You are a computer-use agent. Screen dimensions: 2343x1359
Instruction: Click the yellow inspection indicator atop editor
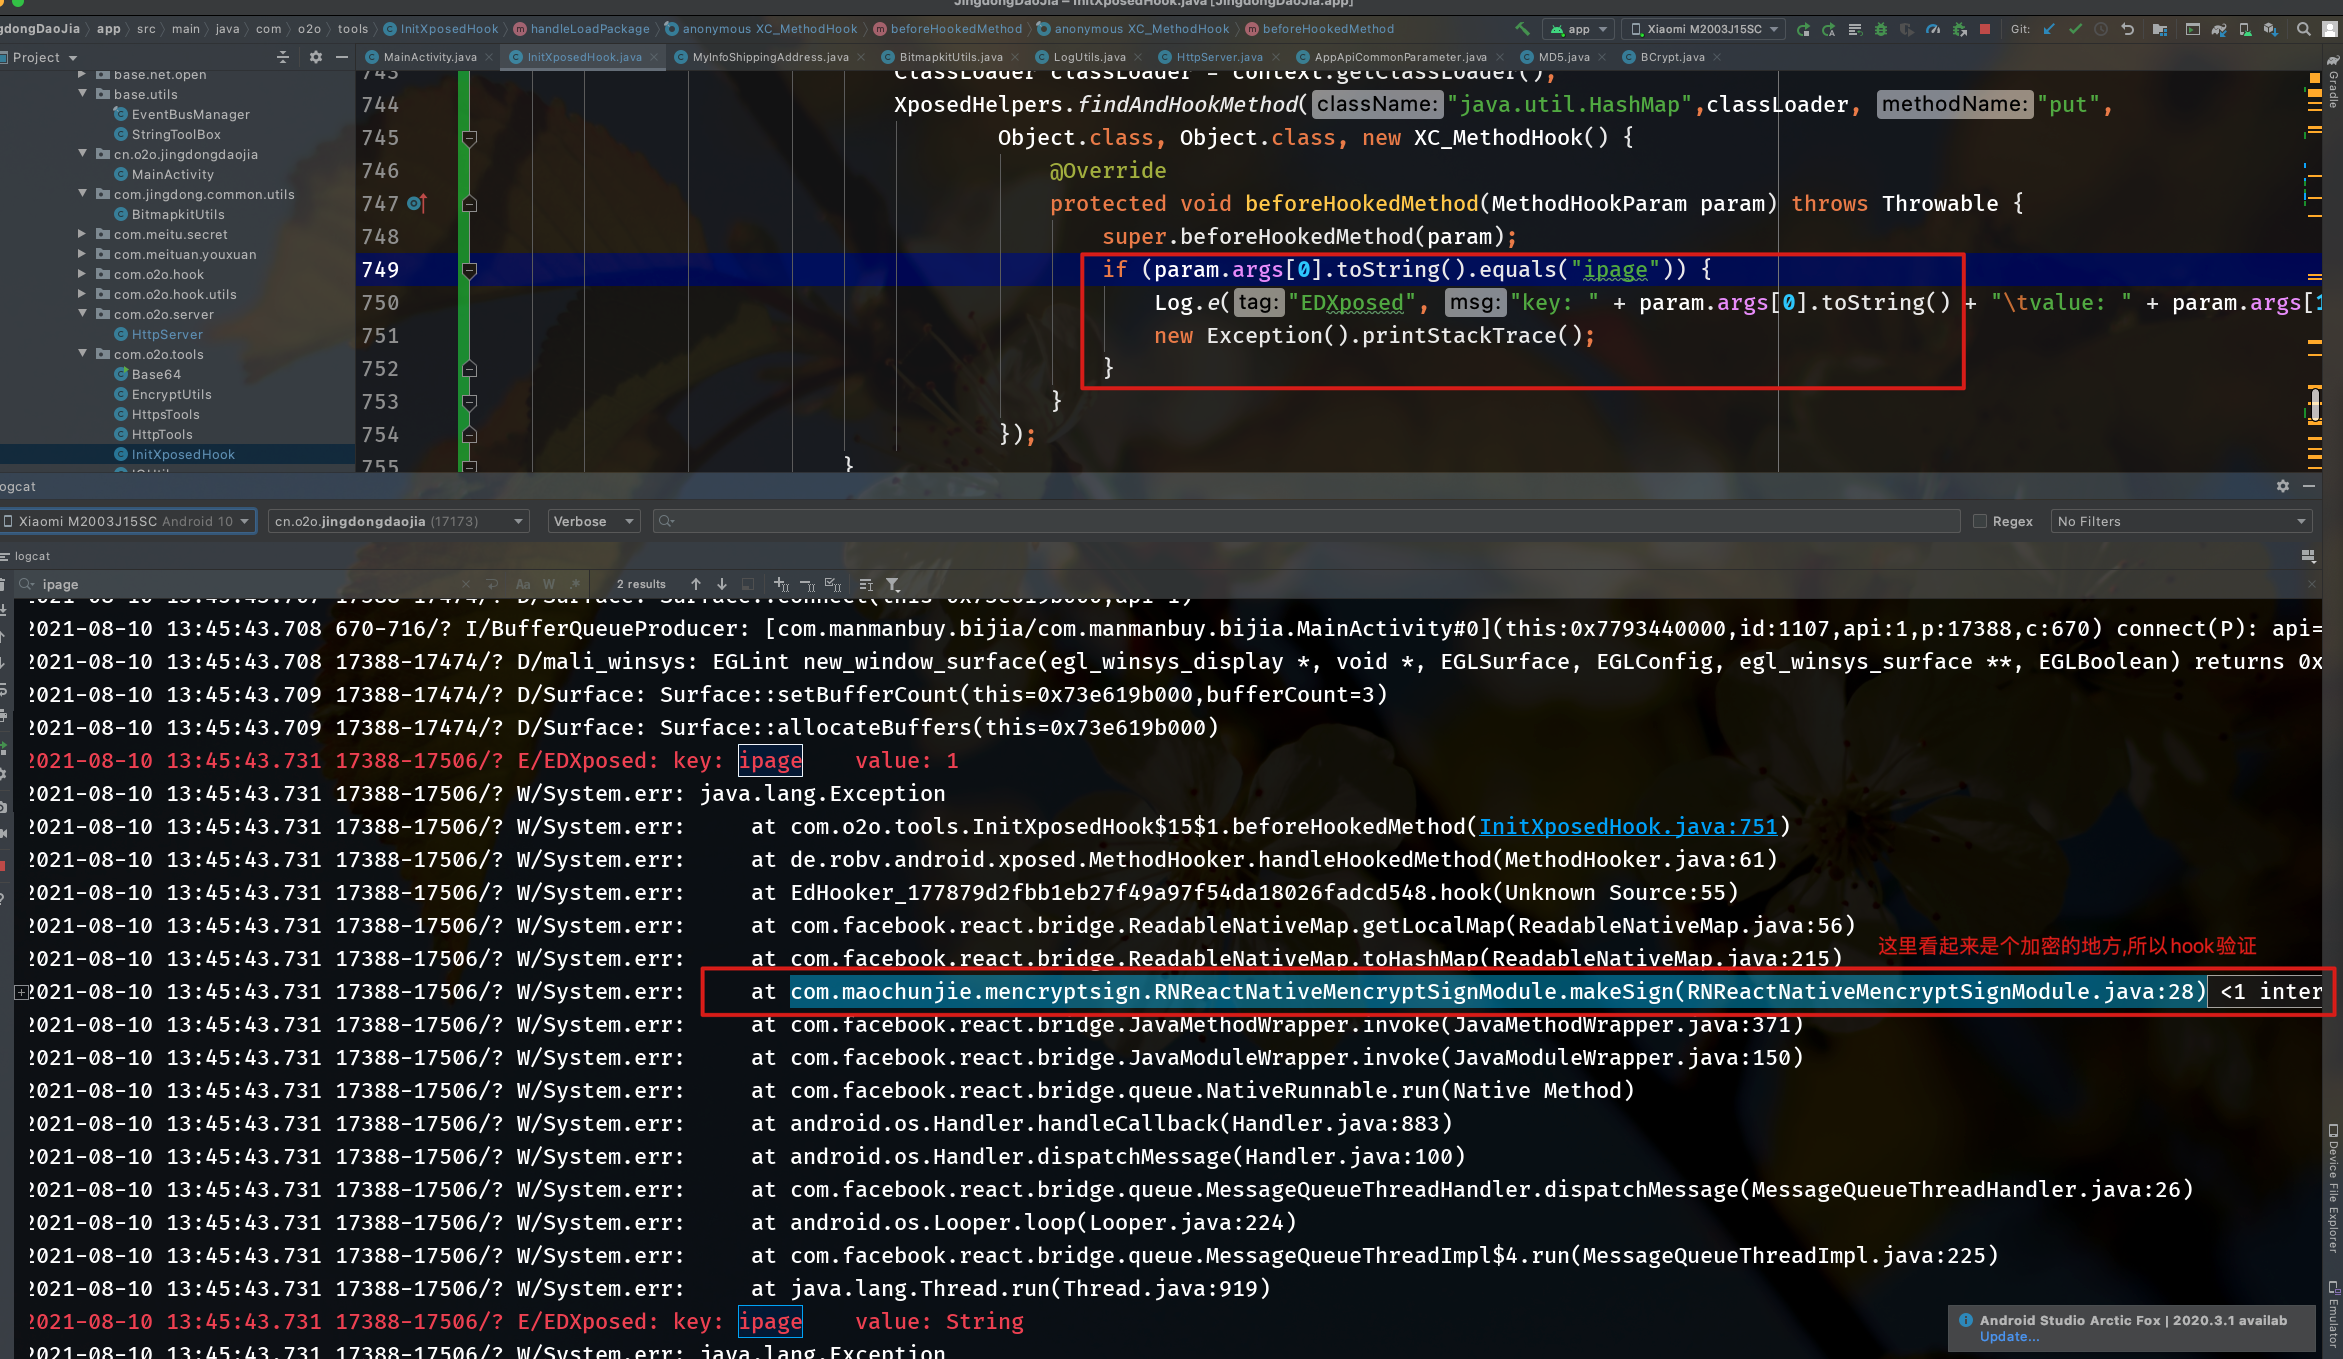pyautogui.click(x=2314, y=77)
